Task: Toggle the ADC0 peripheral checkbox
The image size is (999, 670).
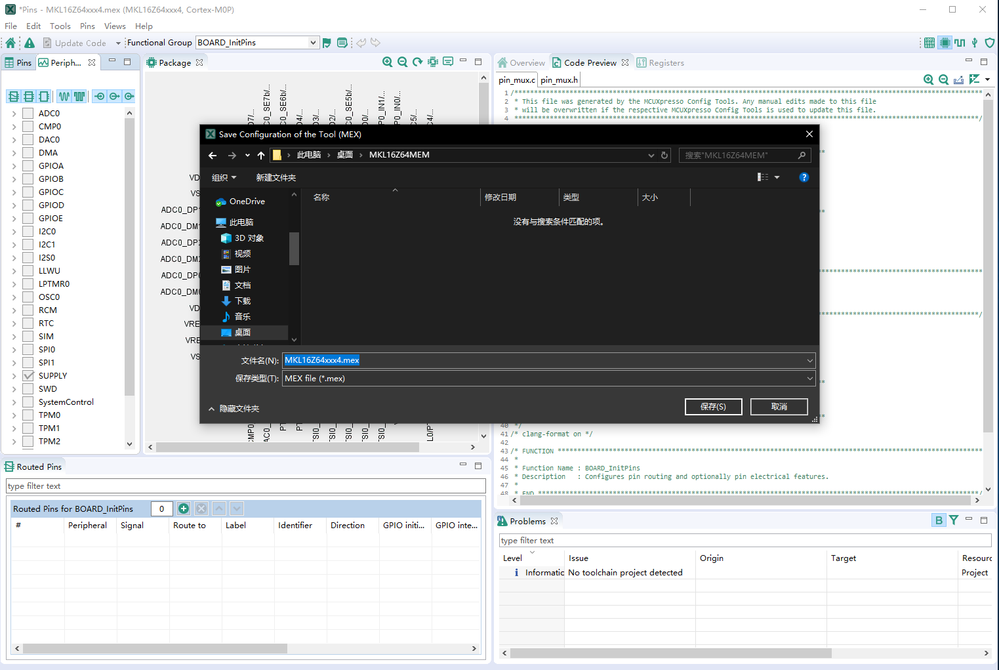Action: [x=28, y=113]
